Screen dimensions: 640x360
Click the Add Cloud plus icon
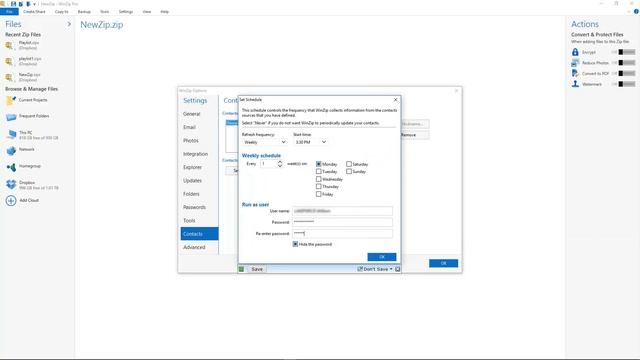pyautogui.click(x=11, y=200)
